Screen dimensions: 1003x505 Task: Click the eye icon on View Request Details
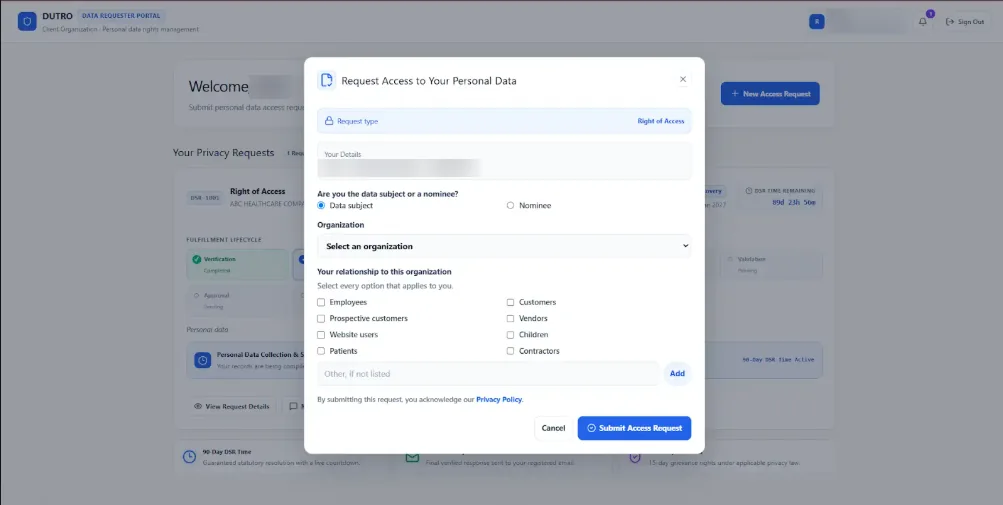[198, 406]
